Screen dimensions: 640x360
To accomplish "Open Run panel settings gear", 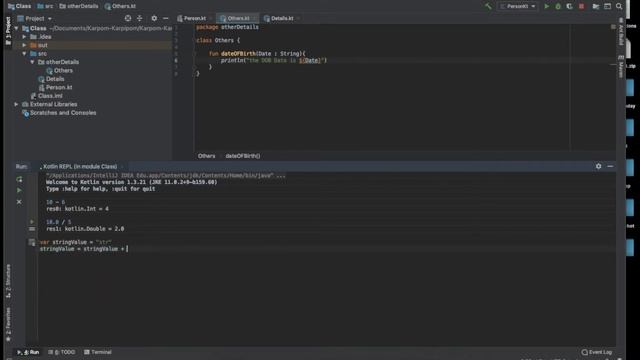I will (598, 166).
